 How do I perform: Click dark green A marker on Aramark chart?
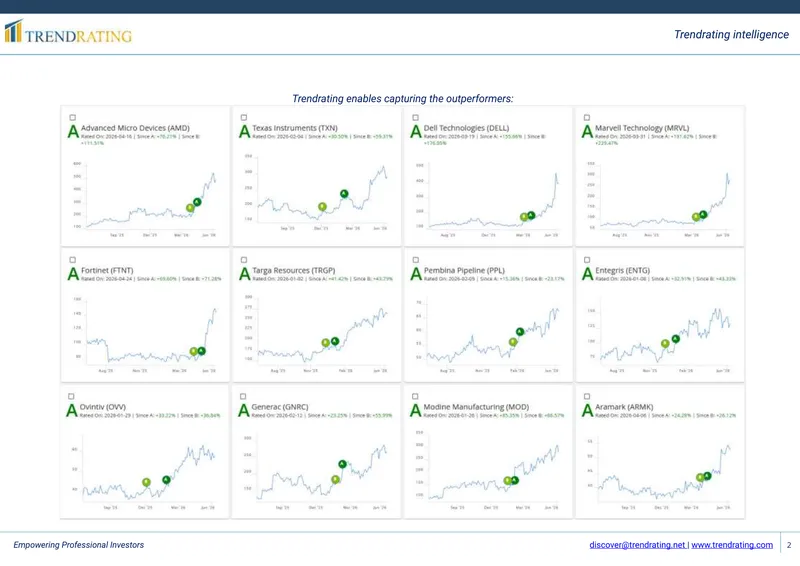pyautogui.click(x=707, y=476)
